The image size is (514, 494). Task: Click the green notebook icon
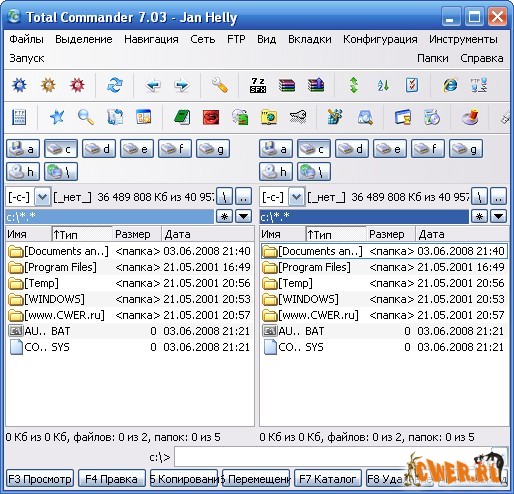point(182,117)
